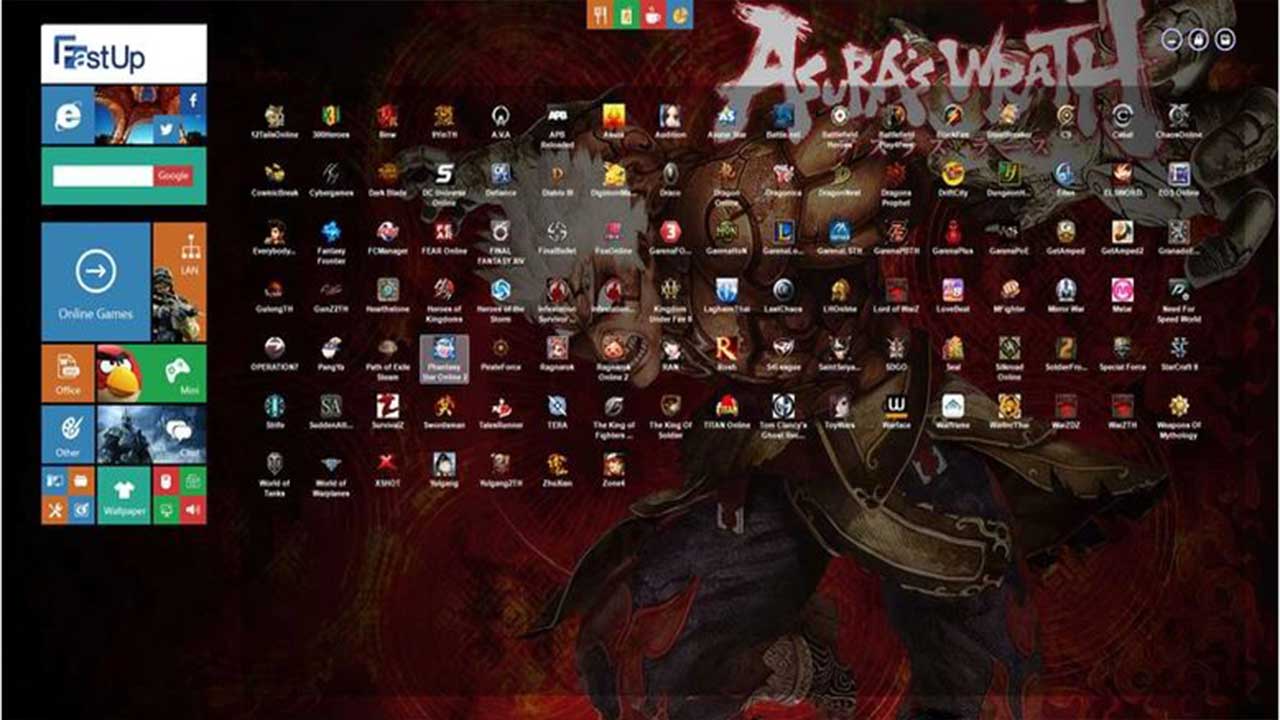
Task: Launch the Warface game icon
Action: [897, 408]
